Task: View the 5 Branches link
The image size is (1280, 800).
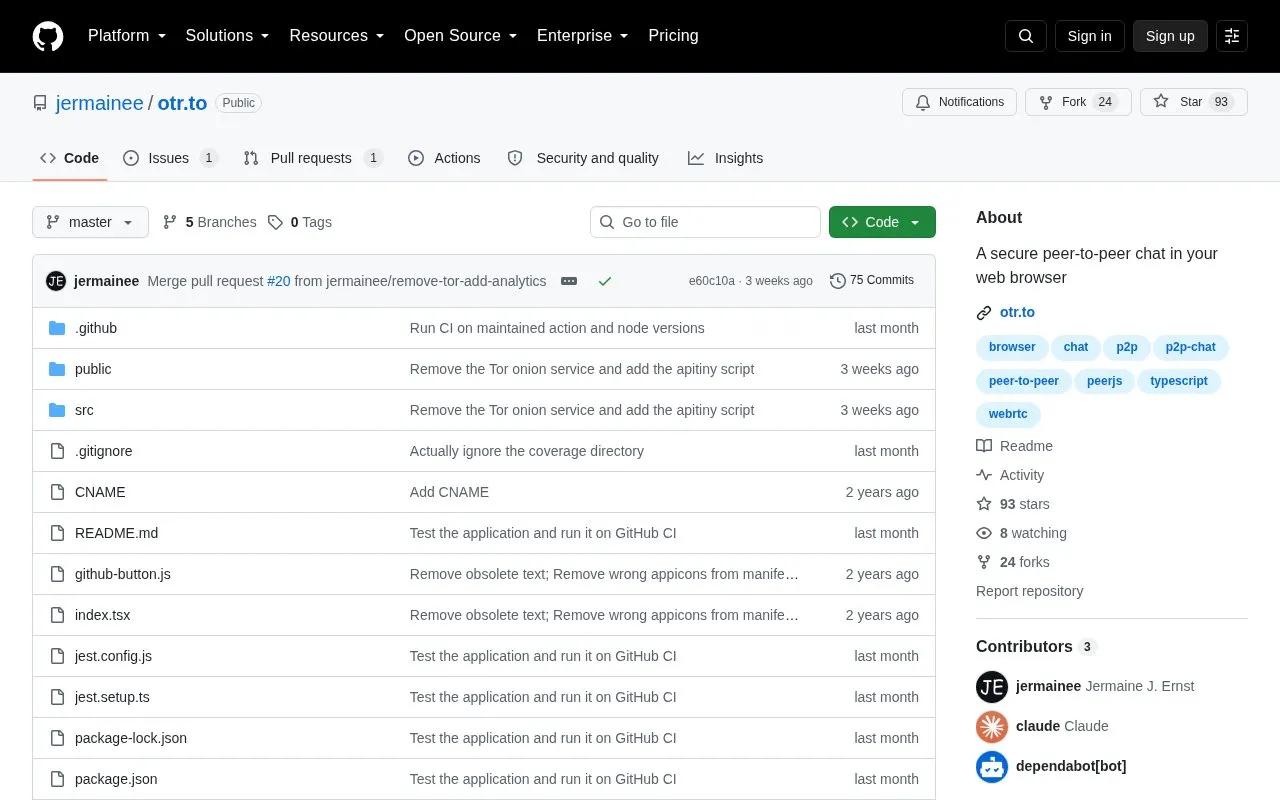Action: [210, 222]
